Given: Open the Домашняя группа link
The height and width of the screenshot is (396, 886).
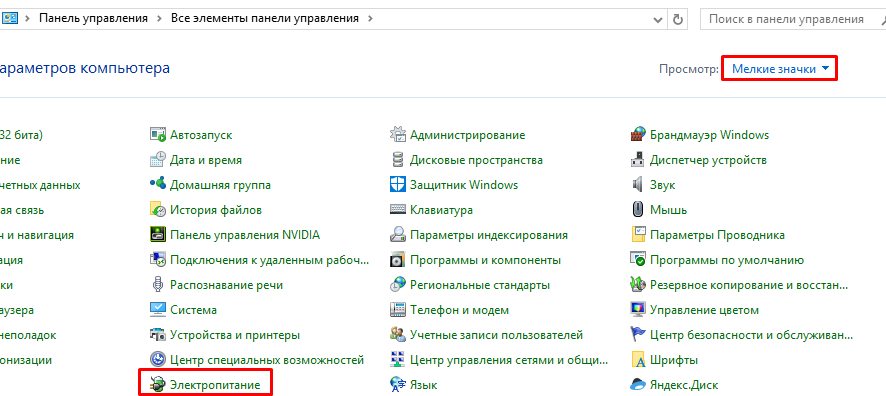Looking at the screenshot, I should pyautogui.click(x=220, y=185).
